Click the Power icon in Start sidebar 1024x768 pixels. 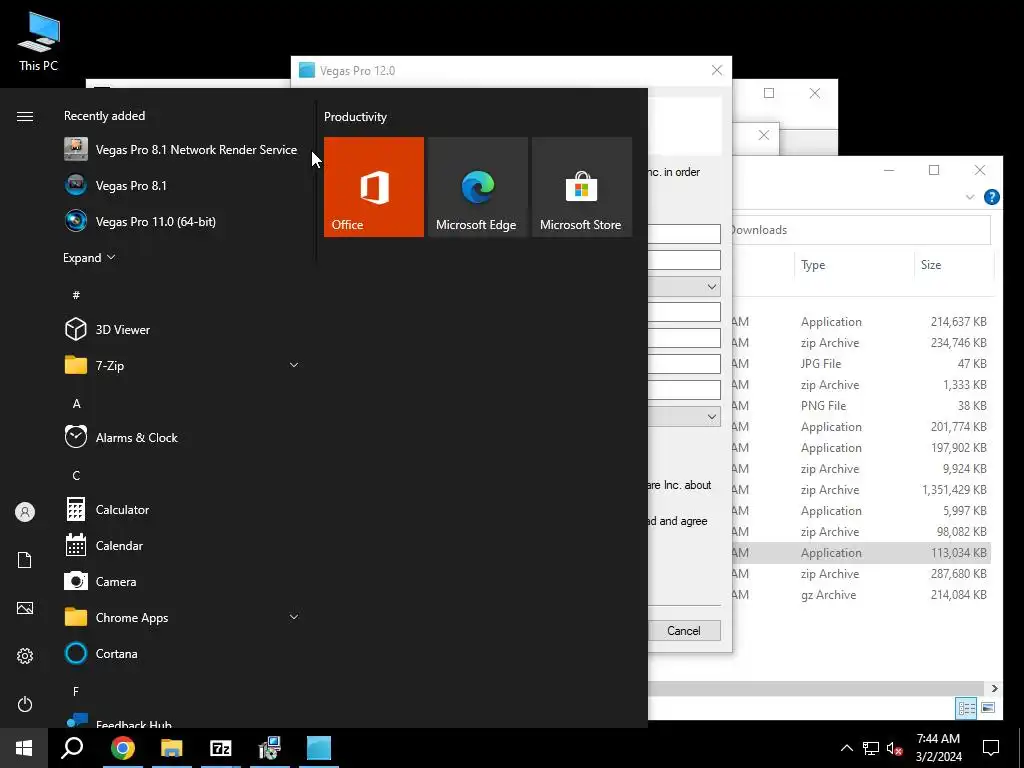coord(25,704)
